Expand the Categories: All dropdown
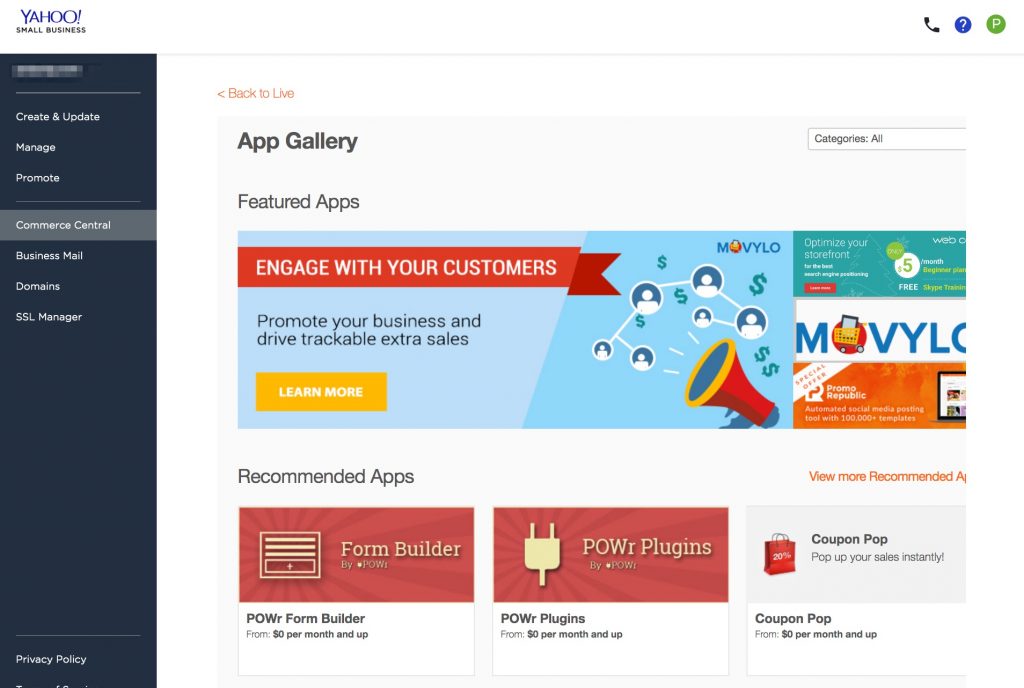 point(886,139)
